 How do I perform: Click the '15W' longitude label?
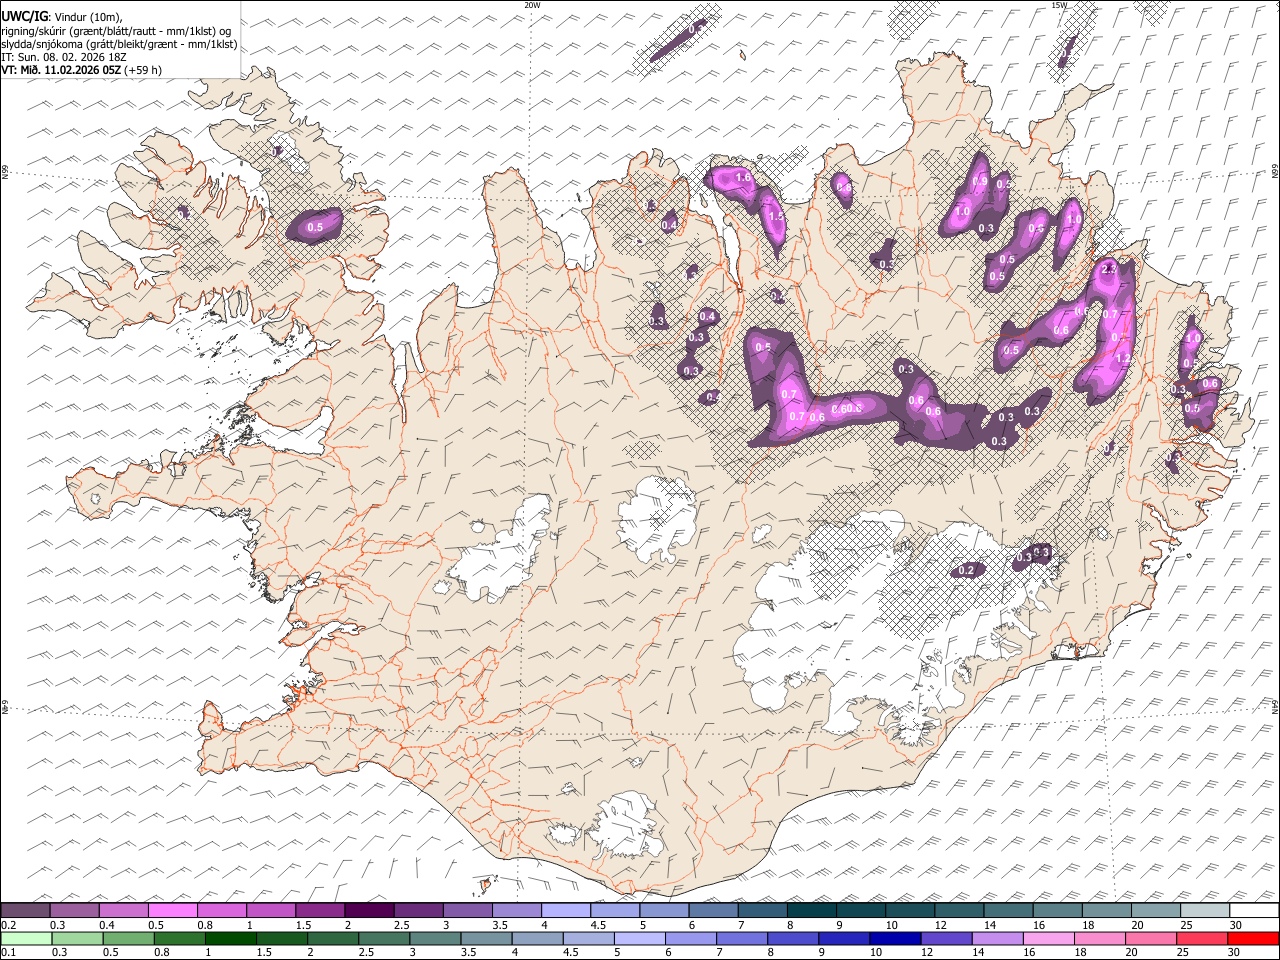coord(1059,5)
